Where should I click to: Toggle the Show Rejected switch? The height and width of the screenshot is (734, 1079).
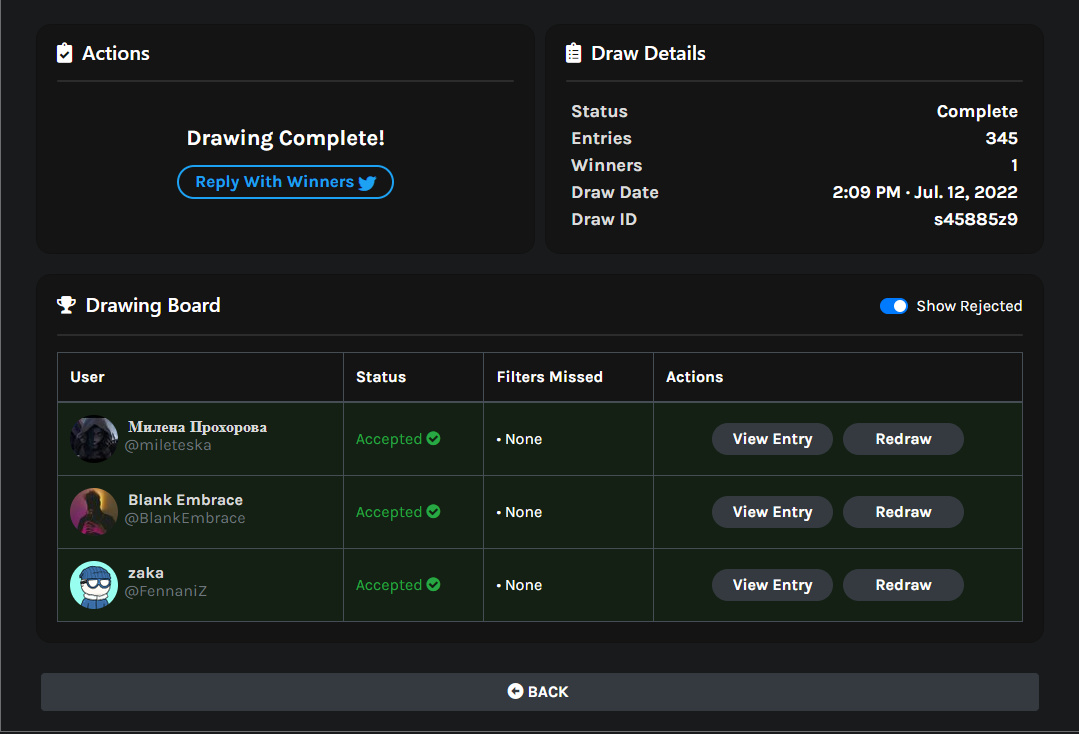(893, 306)
